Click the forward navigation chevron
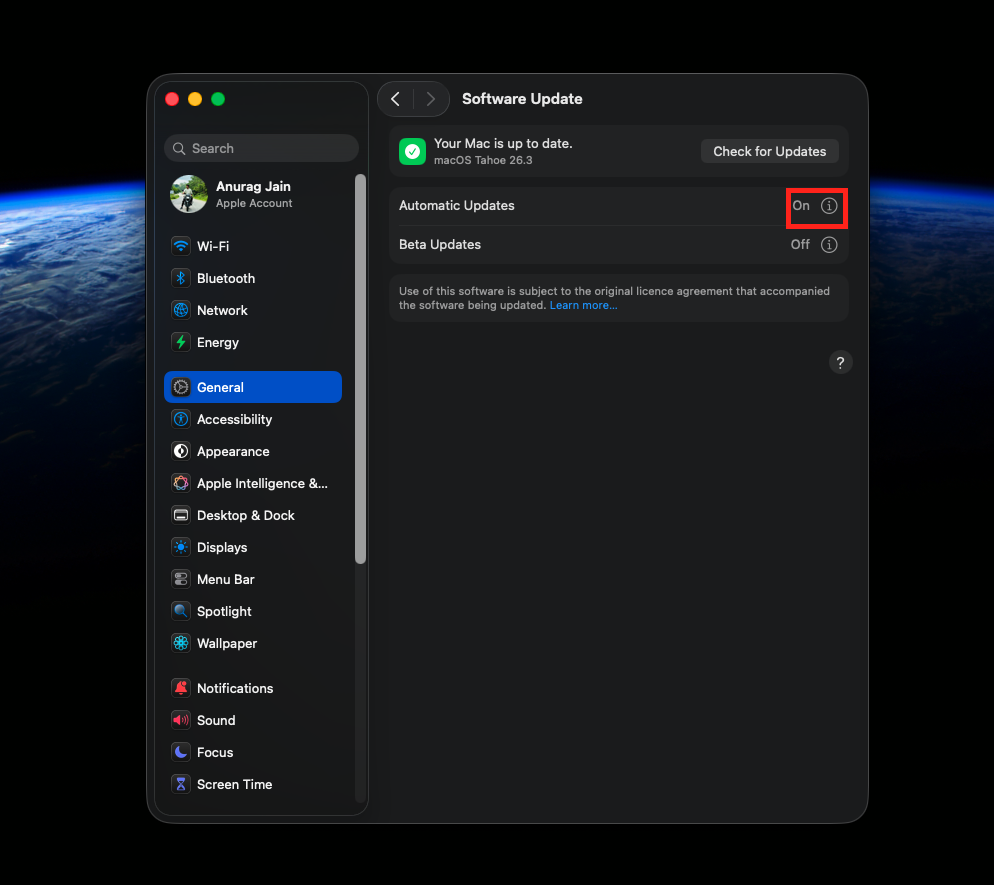Screen dimensions: 994x885 point(431,99)
